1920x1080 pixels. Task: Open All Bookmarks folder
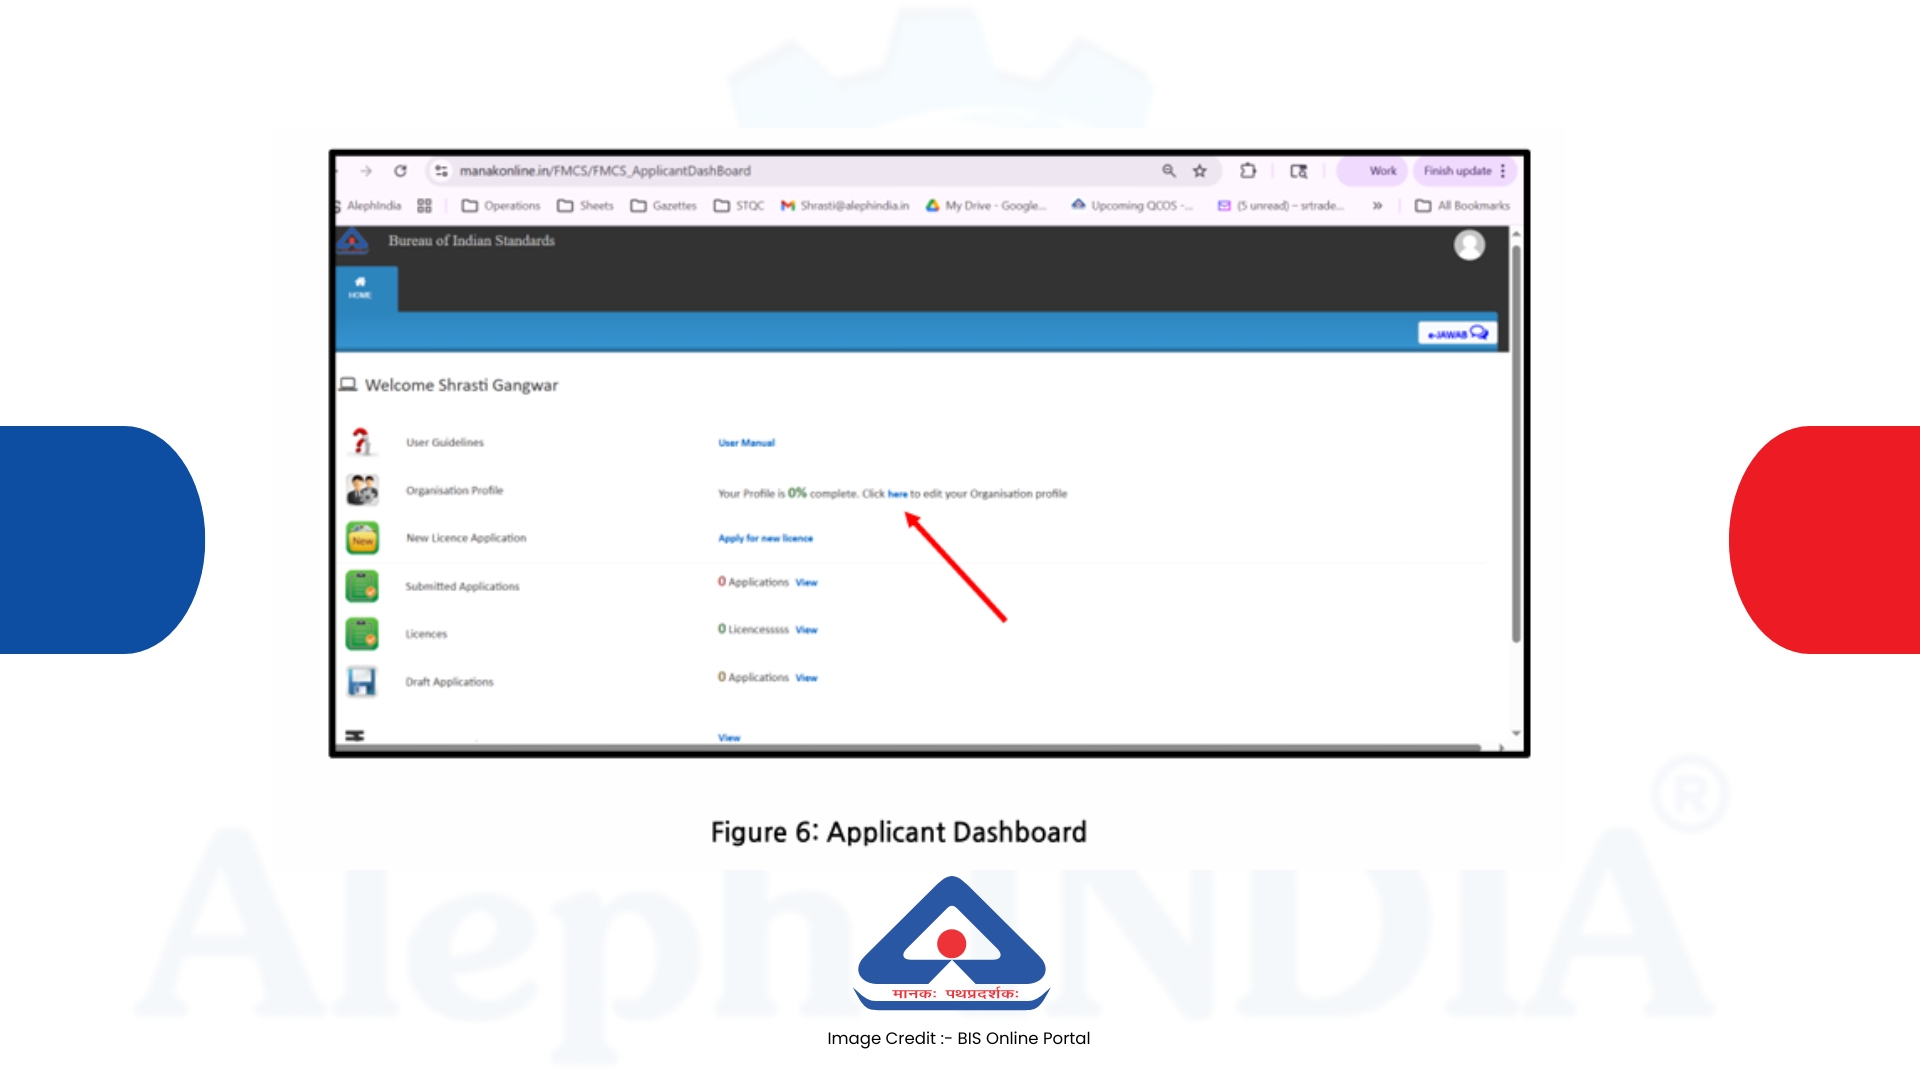click(x=1462, y=206)
